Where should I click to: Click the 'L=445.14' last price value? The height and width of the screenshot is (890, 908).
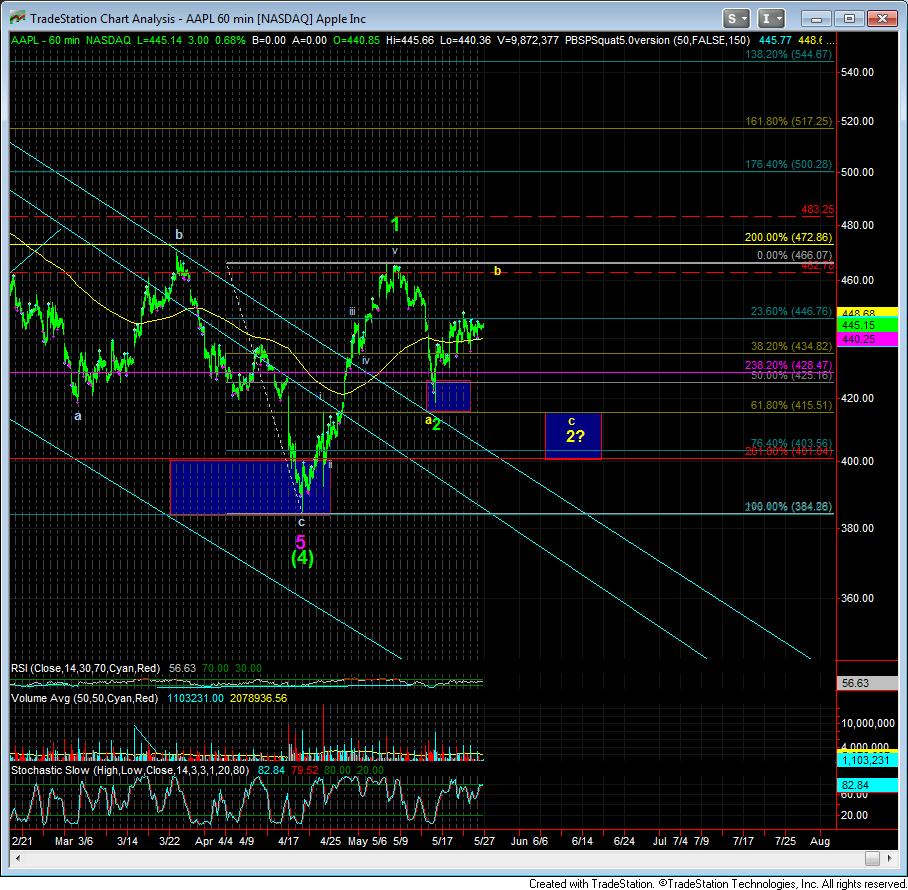pyautogui.click(x=159, y=41)
